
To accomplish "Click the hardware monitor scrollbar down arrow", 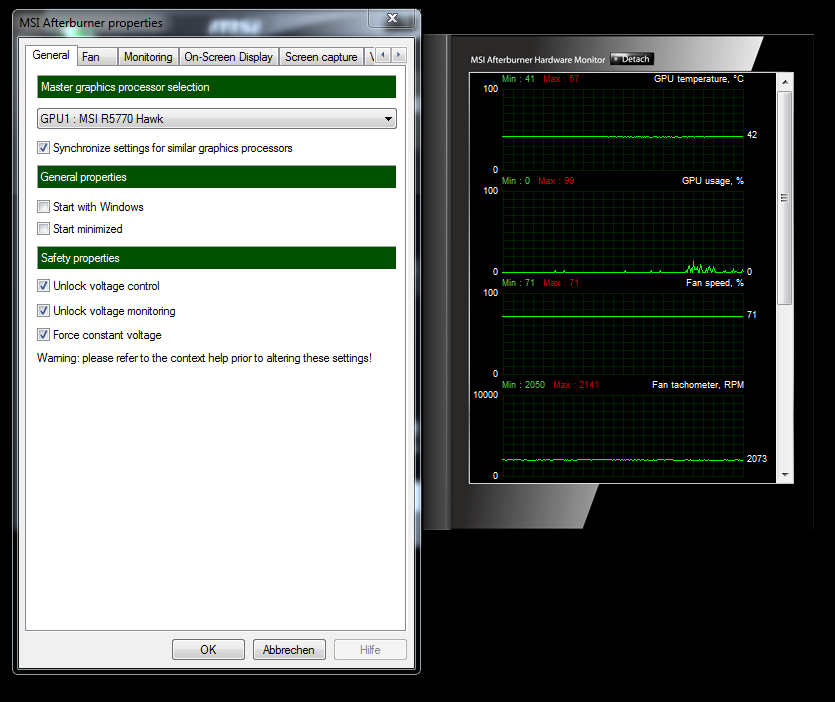I will tap(785, 475).
